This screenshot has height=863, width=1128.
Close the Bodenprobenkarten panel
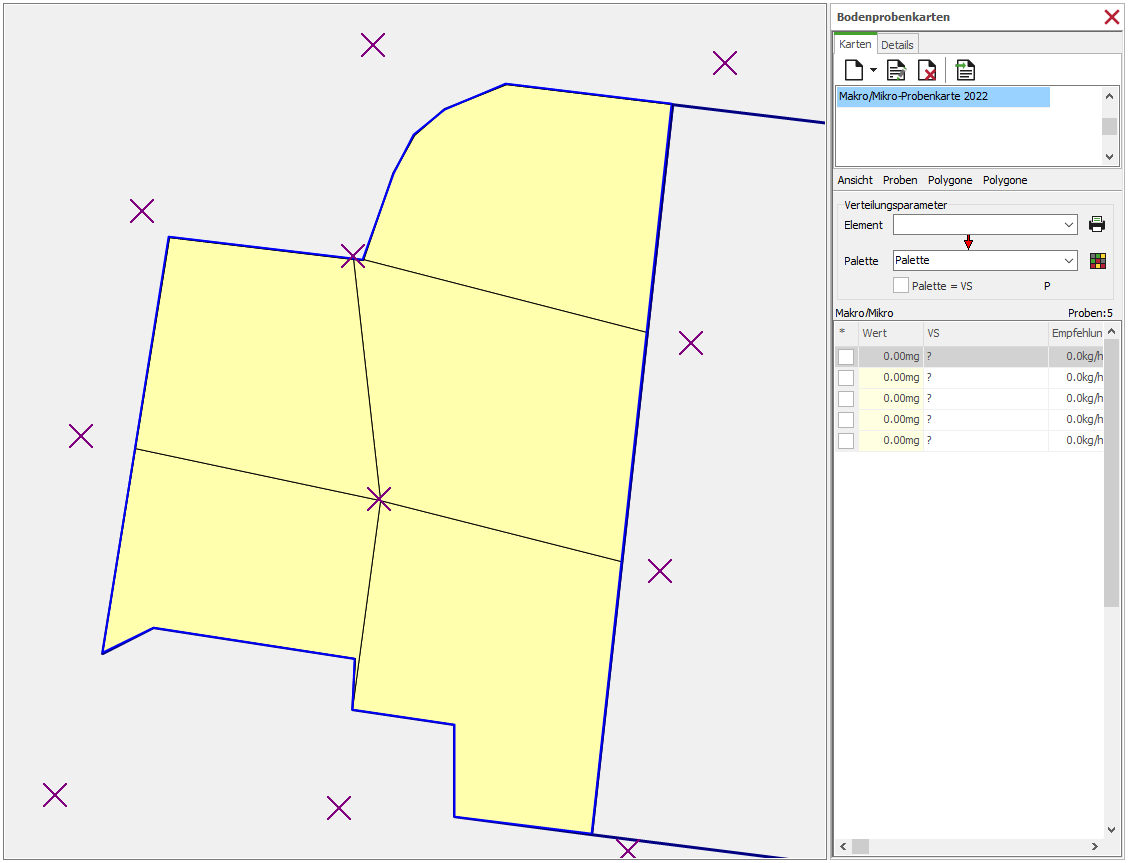click(x=1111, y=17)
